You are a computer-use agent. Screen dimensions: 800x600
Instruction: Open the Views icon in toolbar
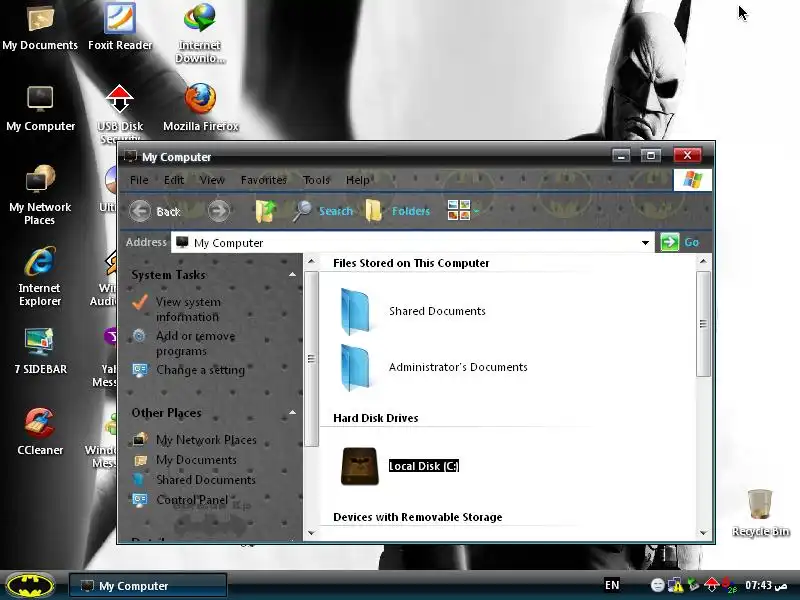point(459,210)
